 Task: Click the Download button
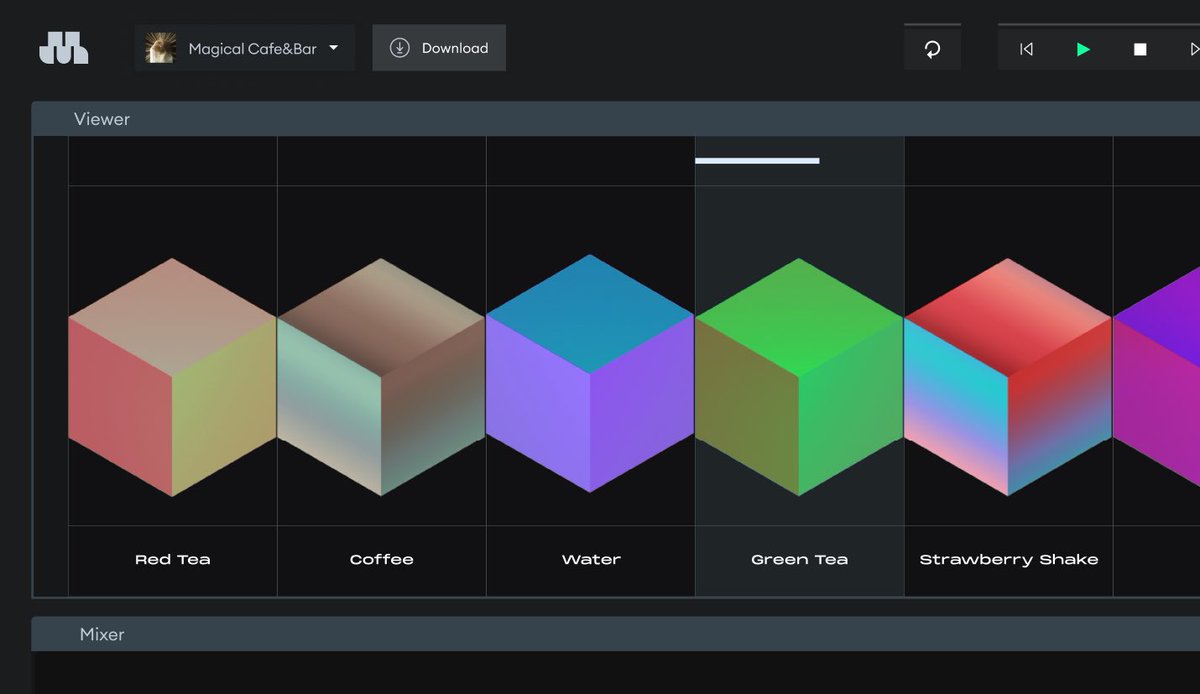439,48
